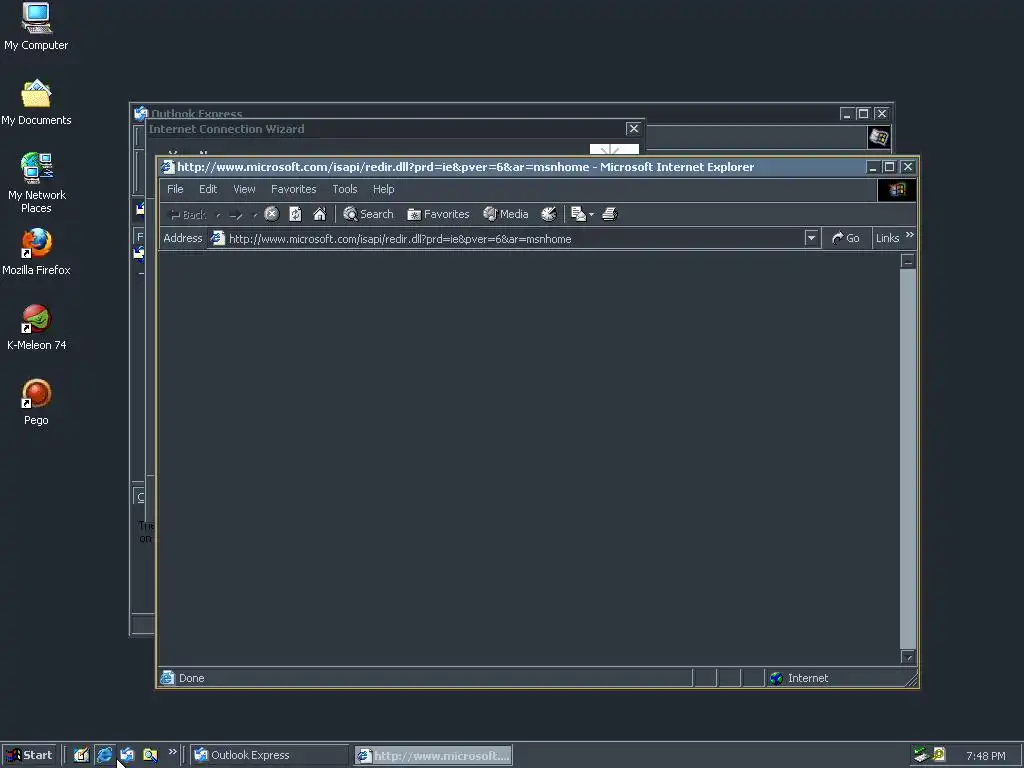Open the Edit menu

208,189
